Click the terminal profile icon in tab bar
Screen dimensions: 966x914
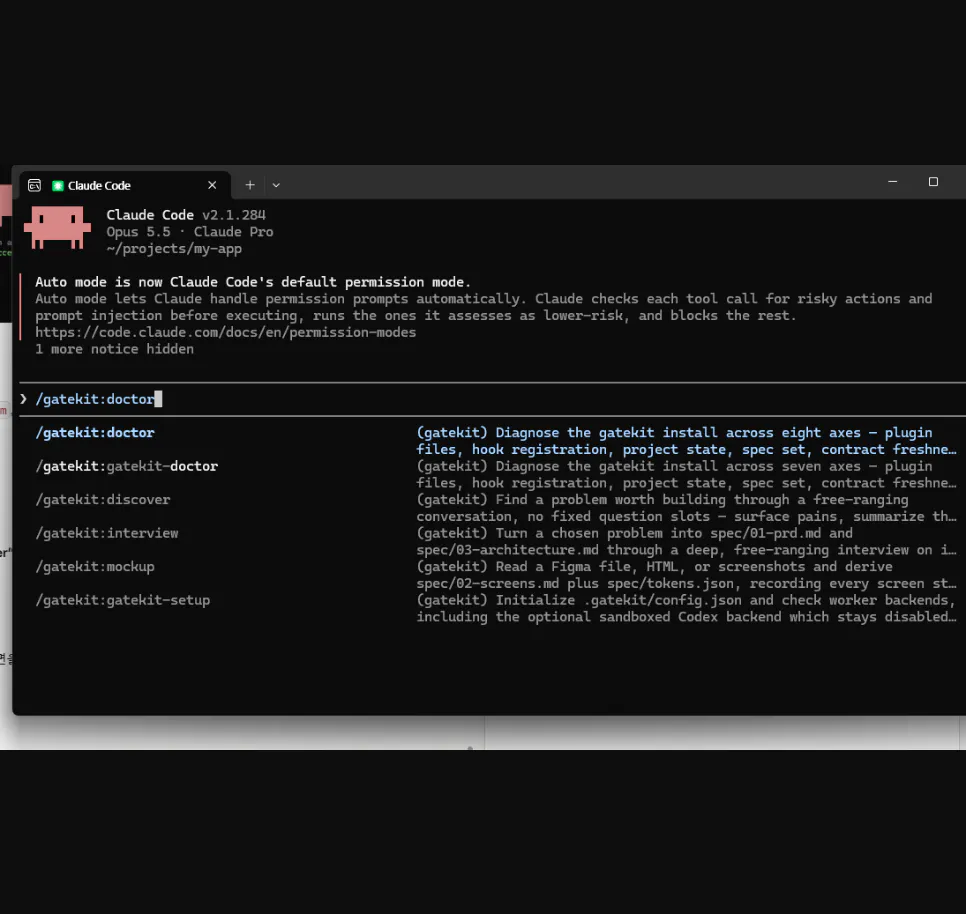[34, 185]
